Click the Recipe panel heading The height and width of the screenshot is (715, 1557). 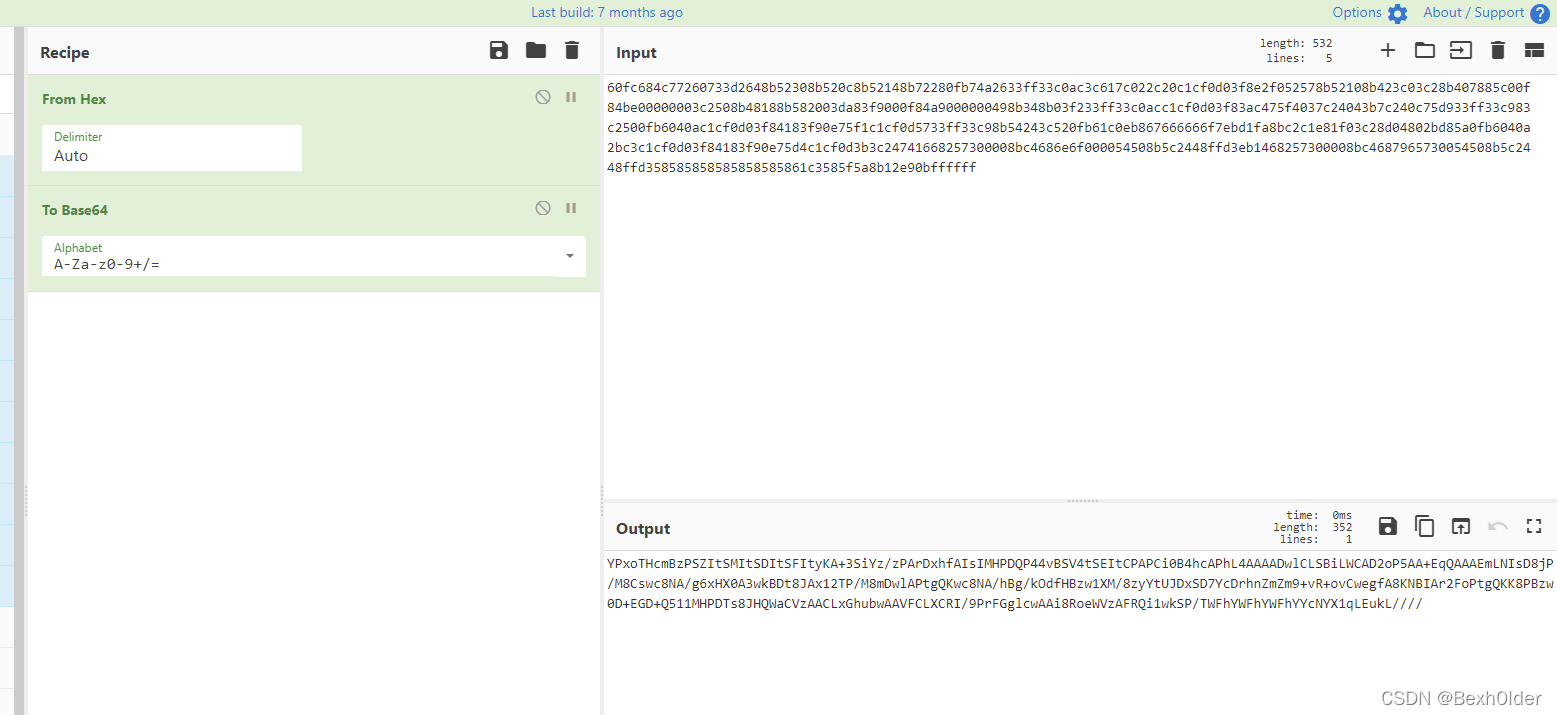click(65, 52)
